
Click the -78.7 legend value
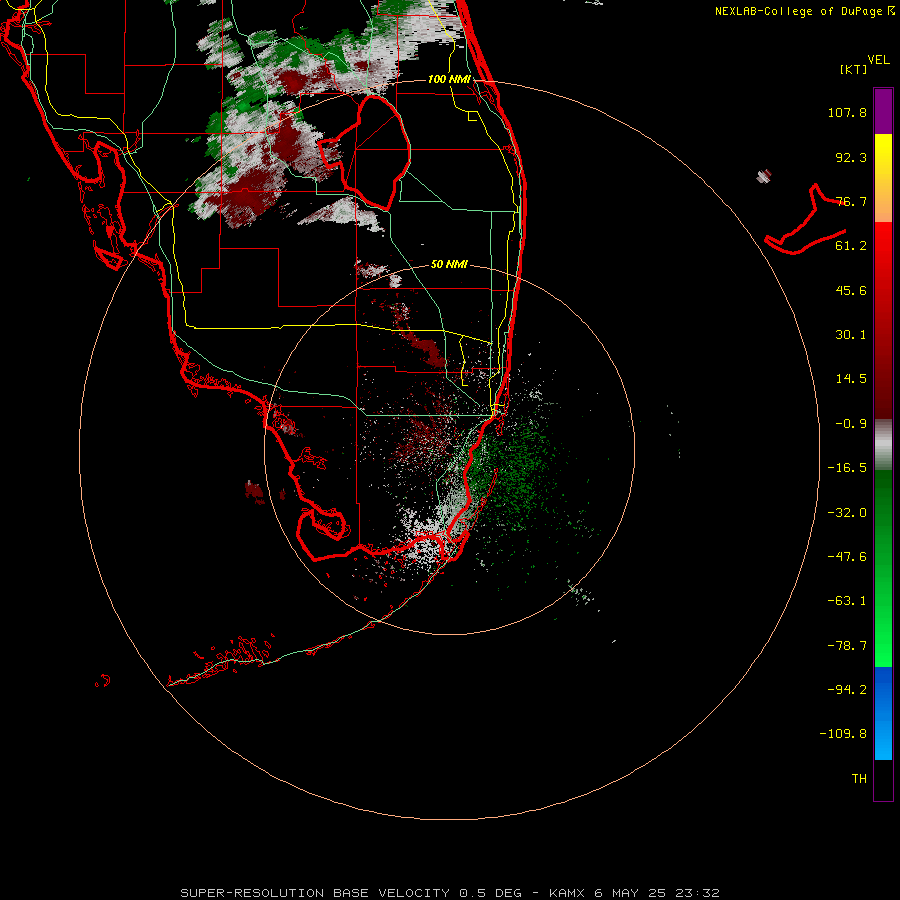tap(847, 646)
